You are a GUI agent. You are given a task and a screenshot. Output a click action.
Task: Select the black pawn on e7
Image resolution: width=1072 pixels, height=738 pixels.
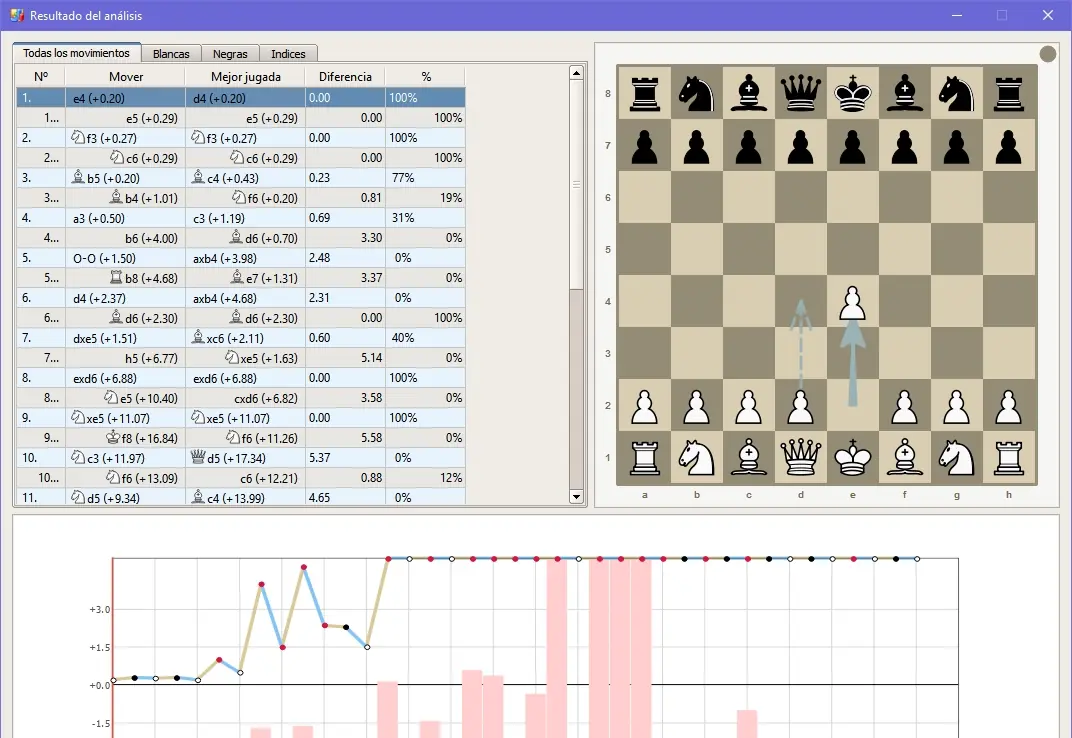tap(853, 146)
